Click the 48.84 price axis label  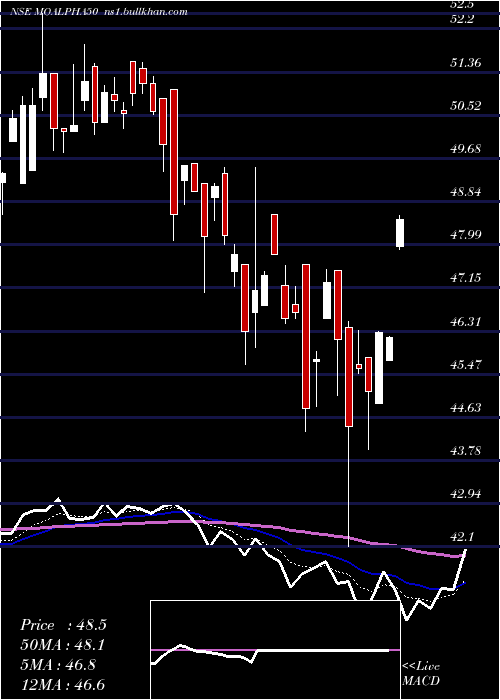(x=466, y=192)
